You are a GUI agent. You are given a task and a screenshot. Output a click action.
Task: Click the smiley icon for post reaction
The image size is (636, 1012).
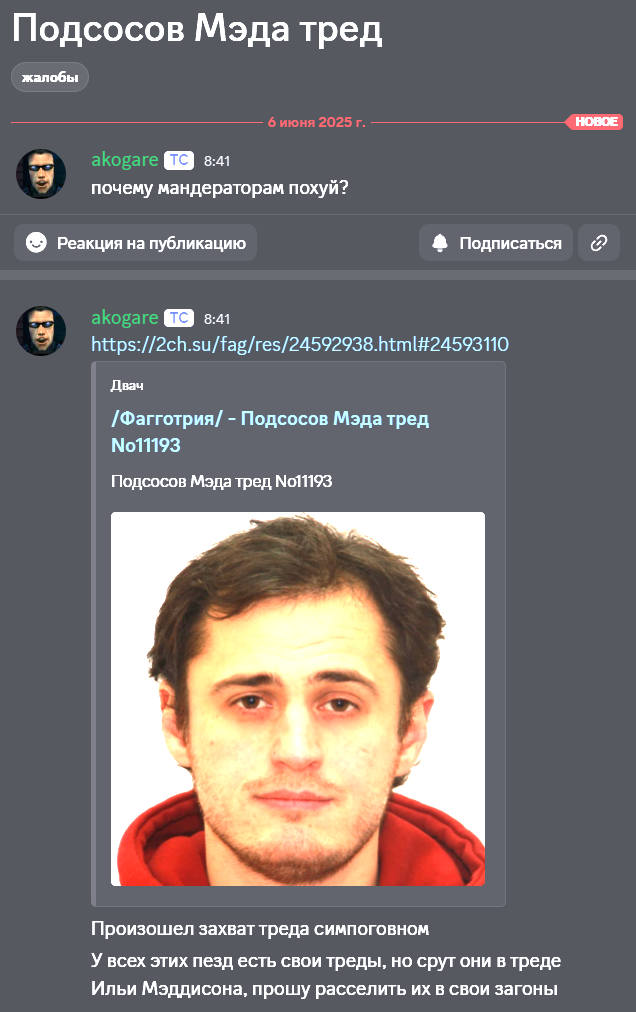coord(36,243)
